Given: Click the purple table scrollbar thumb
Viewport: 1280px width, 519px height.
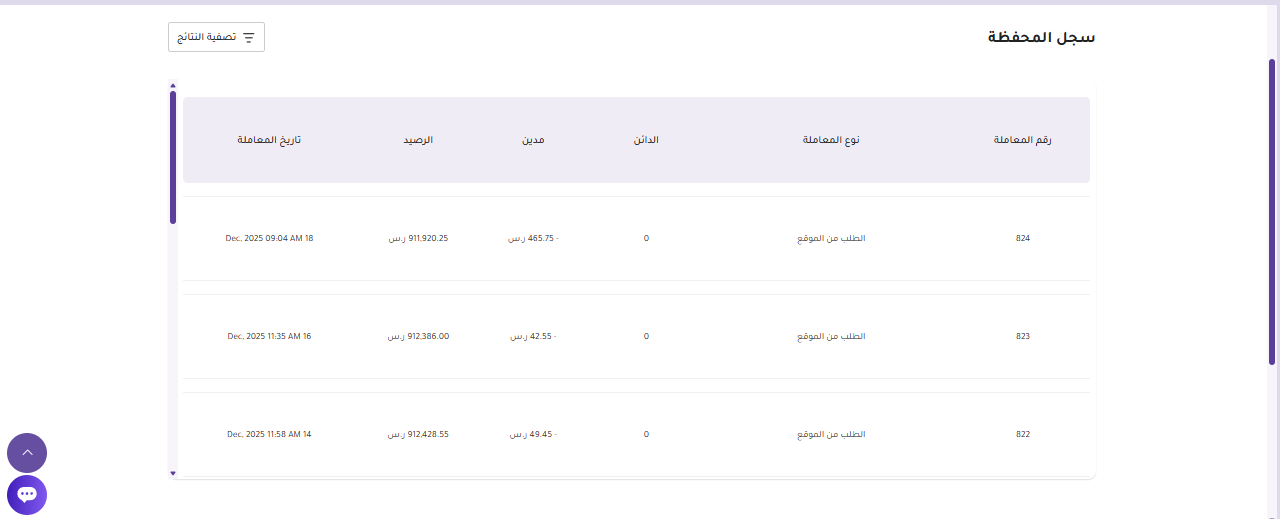Looking at the screenshot, I should coord(173,157).
